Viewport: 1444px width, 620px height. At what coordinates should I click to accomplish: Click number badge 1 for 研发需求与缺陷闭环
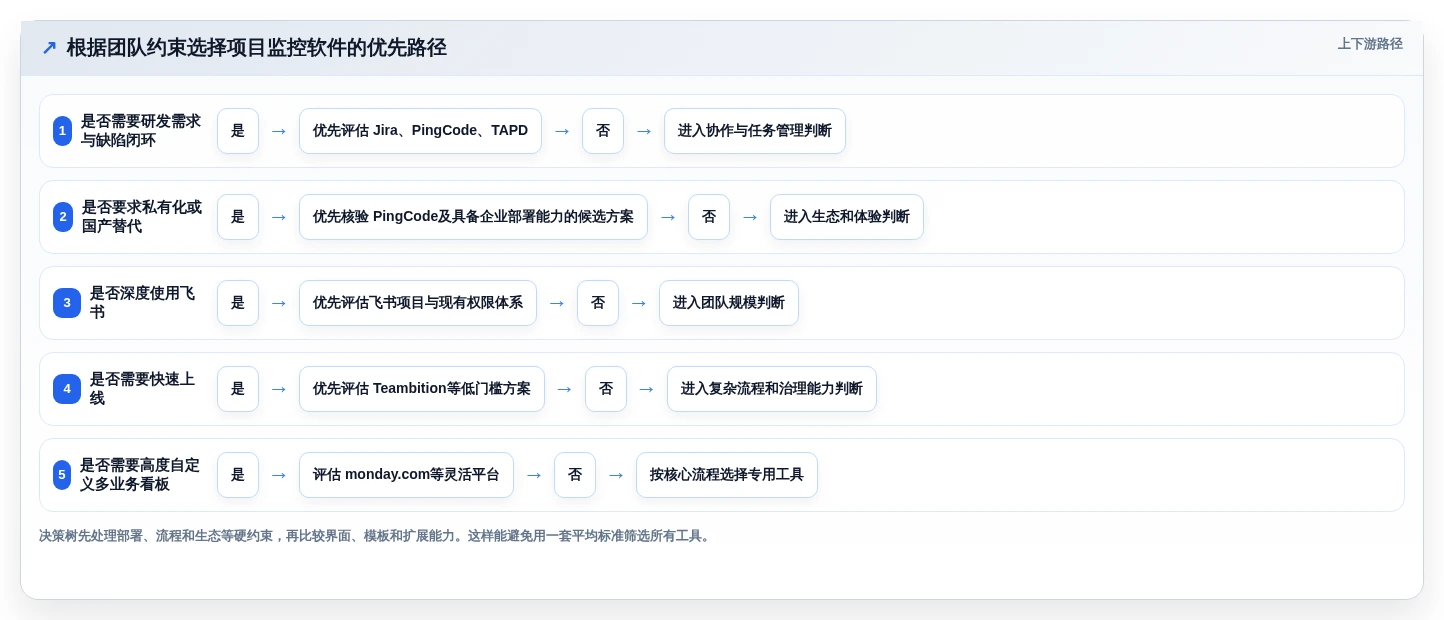coord(62,131)
